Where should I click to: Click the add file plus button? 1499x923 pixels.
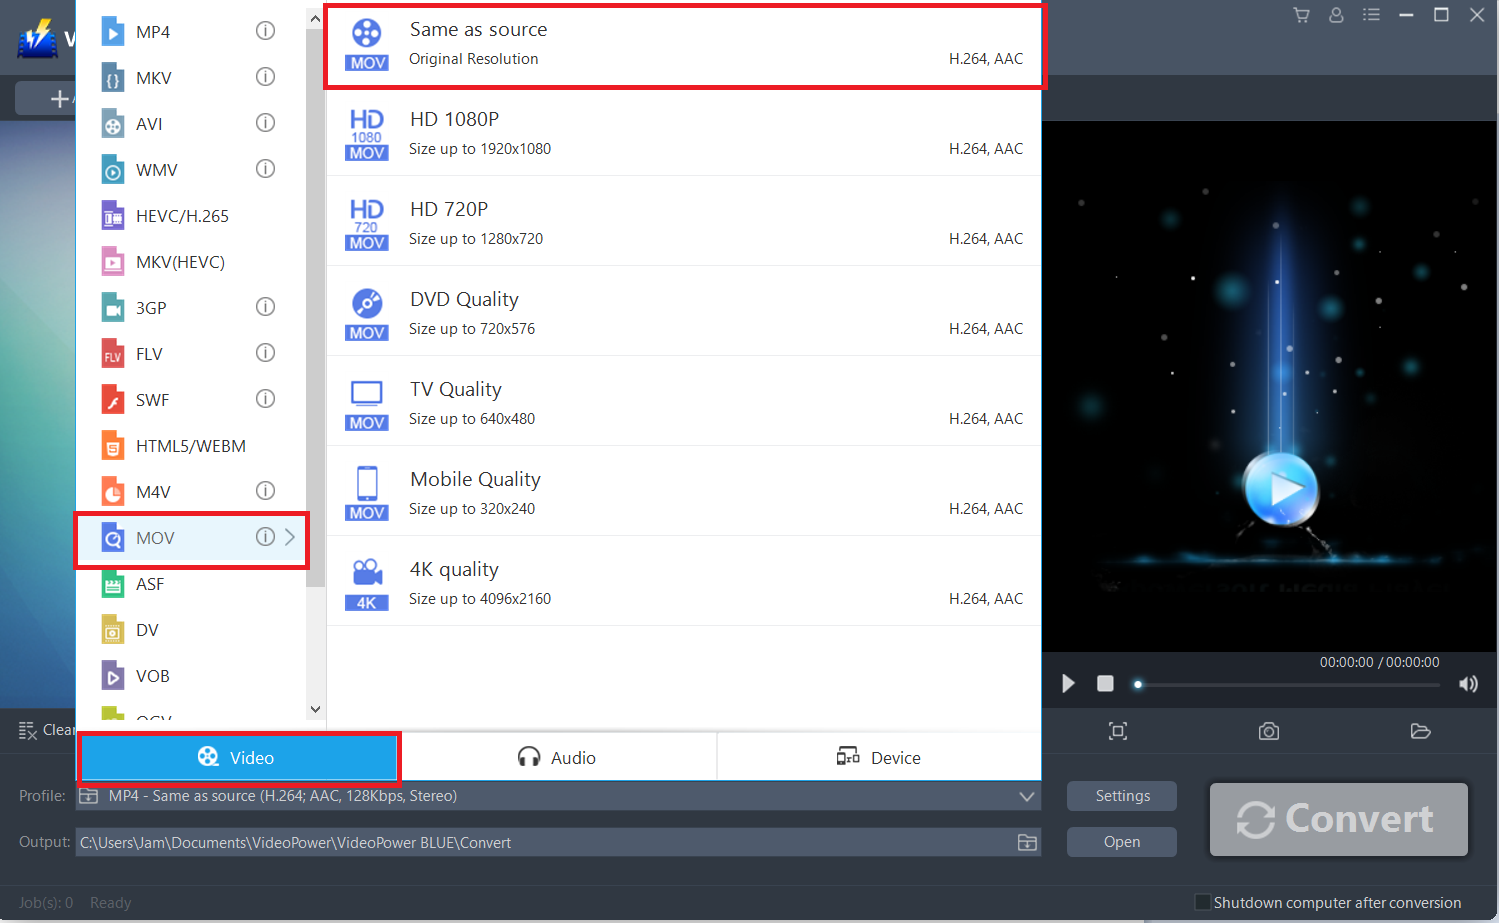(60, 98)
